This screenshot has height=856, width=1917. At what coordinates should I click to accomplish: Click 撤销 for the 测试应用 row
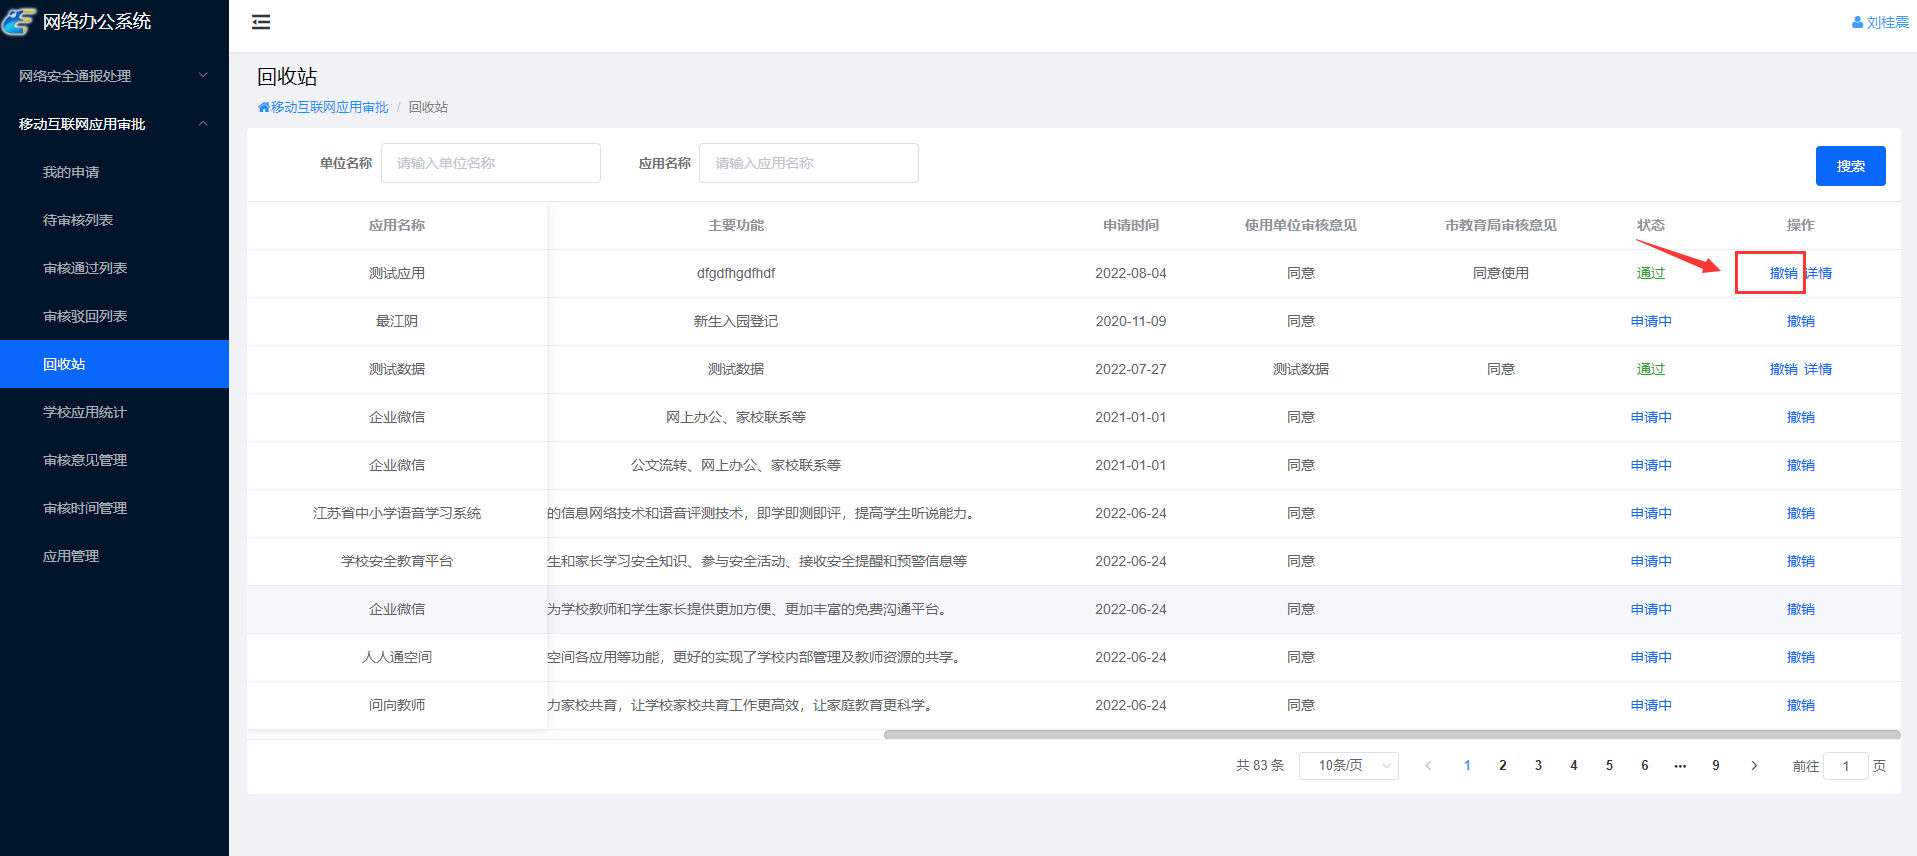click(x=1783, y=273)
